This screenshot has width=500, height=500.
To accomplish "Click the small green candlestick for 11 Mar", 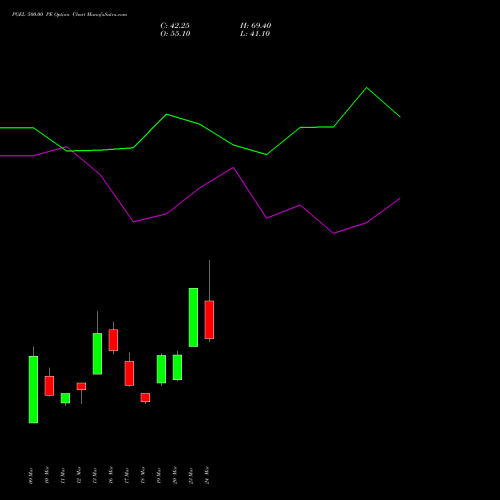I will point(65,398).
